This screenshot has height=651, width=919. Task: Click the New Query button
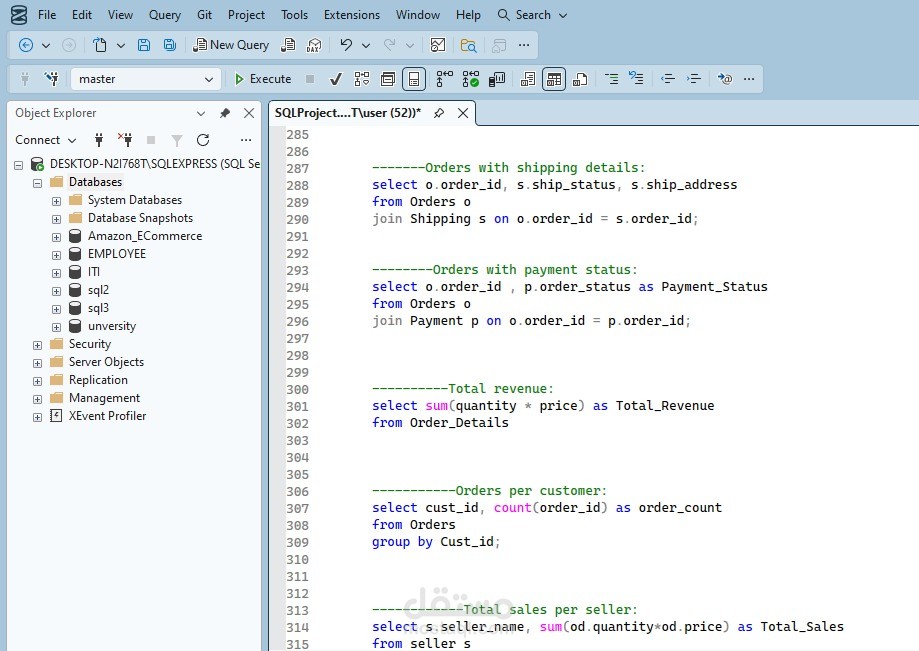[231, 45]
